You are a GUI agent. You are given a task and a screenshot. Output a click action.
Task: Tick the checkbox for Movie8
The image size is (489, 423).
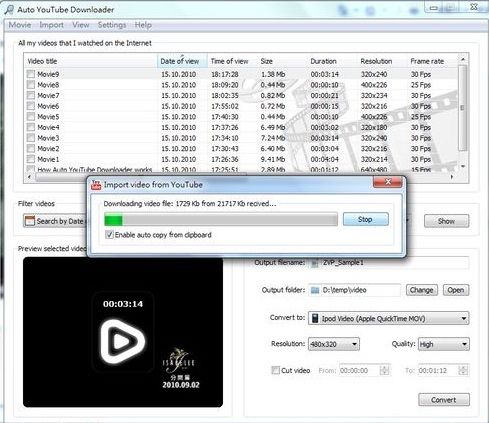tap(31, 85)
